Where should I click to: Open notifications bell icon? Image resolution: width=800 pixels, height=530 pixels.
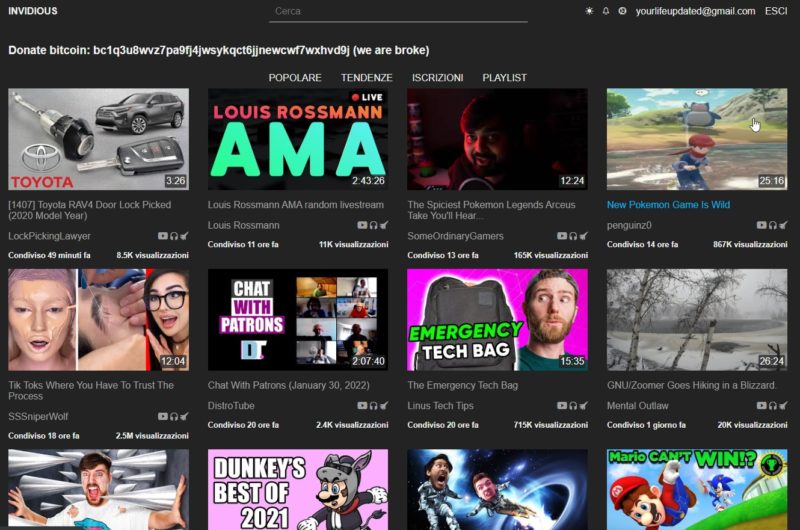605,11
